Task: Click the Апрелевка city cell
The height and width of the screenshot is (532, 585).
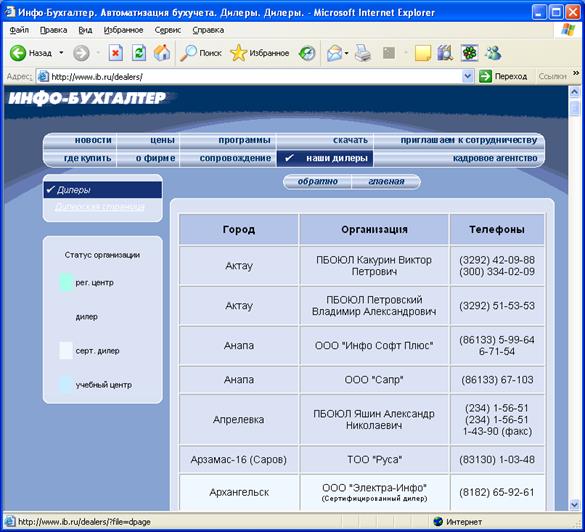Action: point(239,420)
